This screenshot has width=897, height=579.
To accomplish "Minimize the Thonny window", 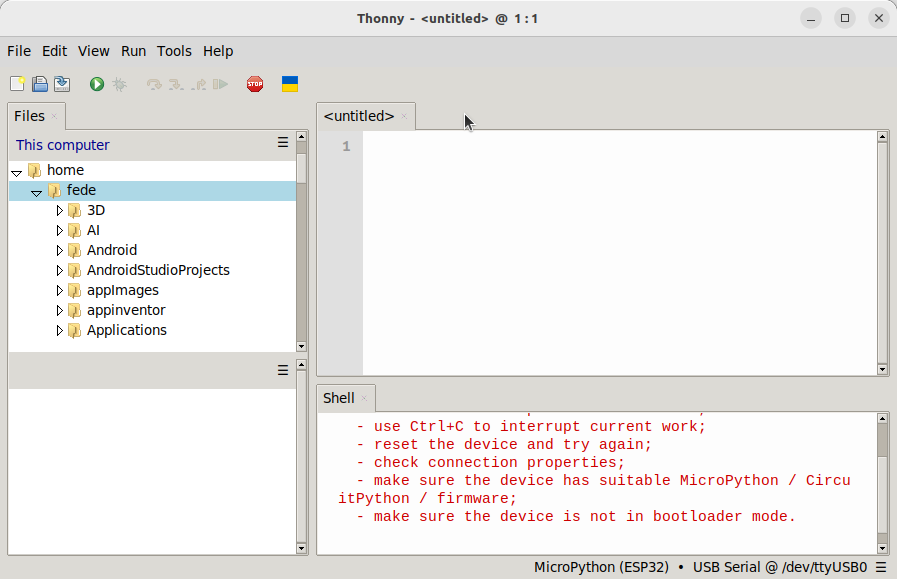I will coord(811,18).
